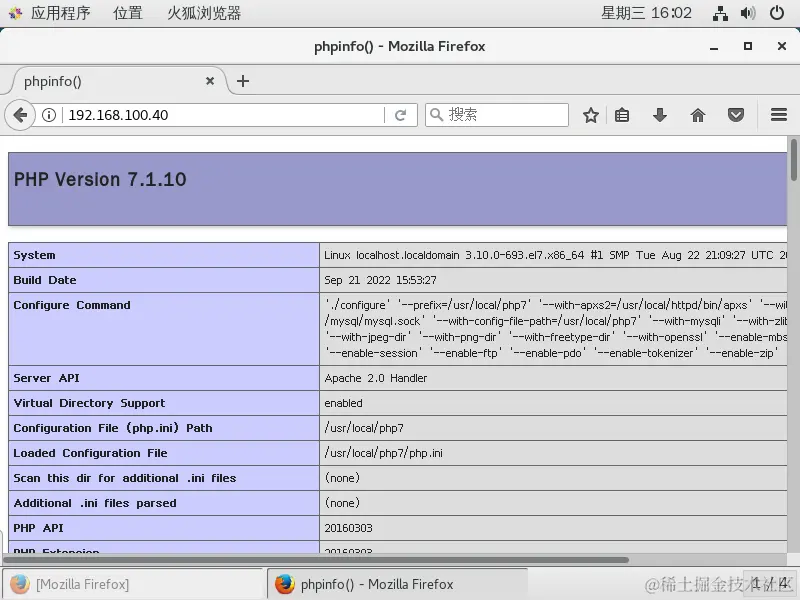Click the vertical scrollbar thumb
Viewport: 800px width, 600px height.
click(794, 159)
